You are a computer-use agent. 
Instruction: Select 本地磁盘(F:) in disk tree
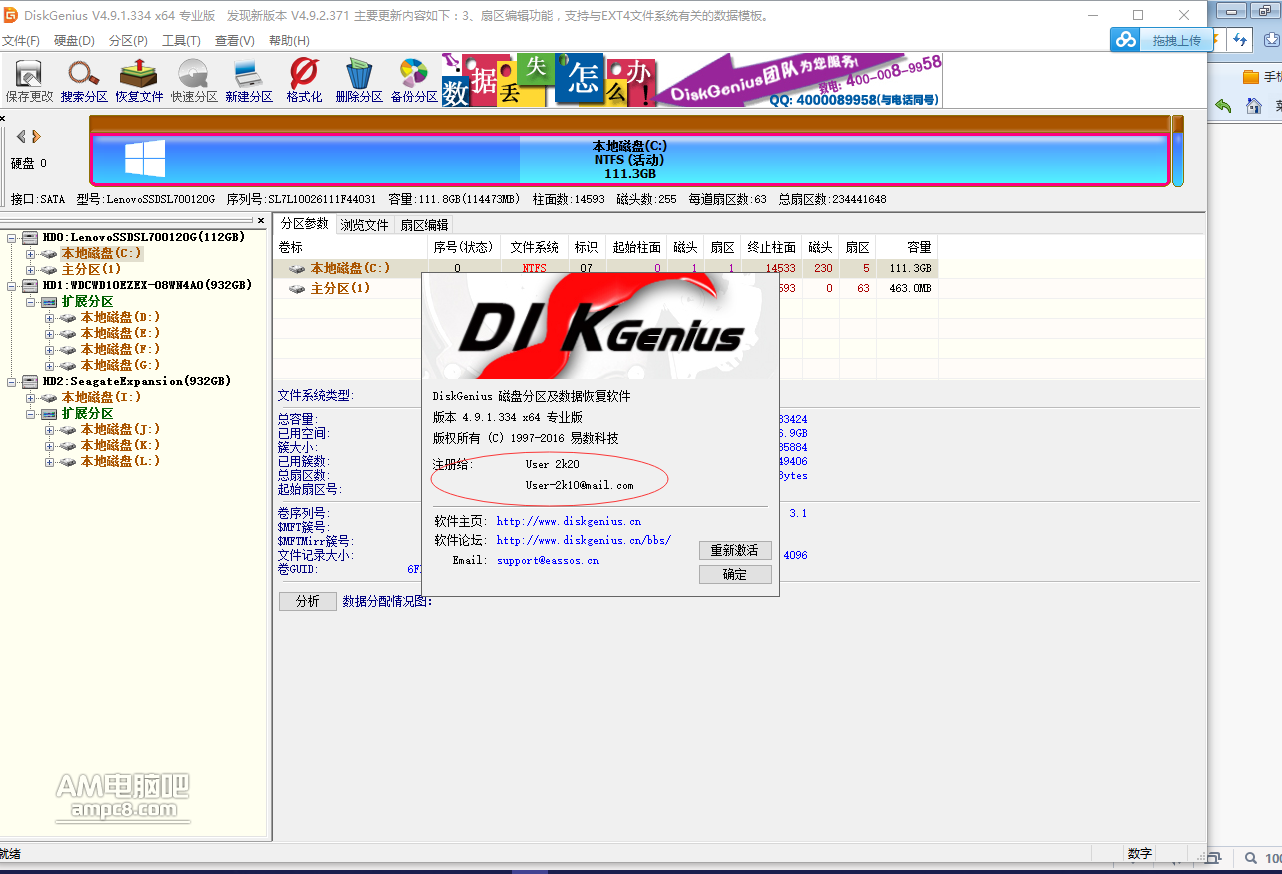pos(120,350)
